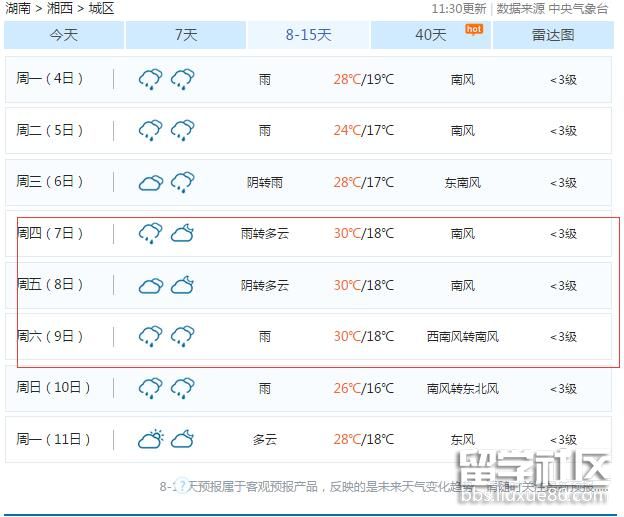Click the overcast cloud icon for 周三（6日）
The height and width of the screenshot is (517, 624).
tap(150, 182)
